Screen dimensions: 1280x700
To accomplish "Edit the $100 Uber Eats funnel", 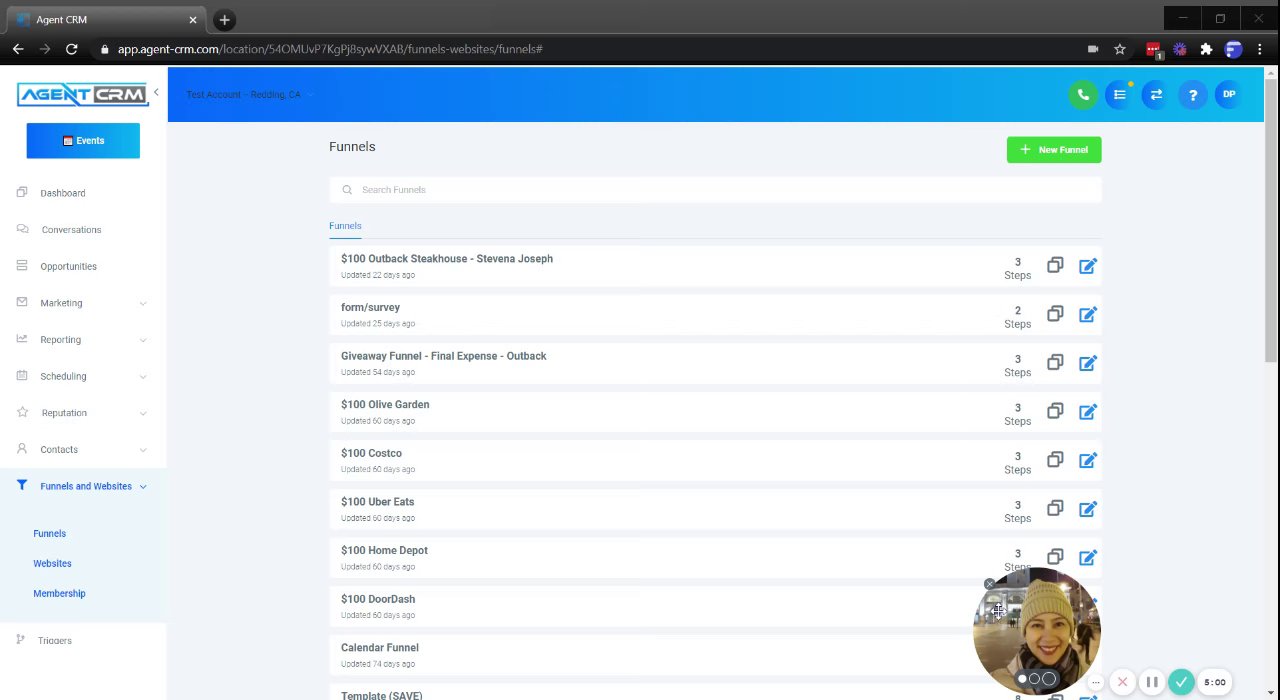I will (1088, 509).
